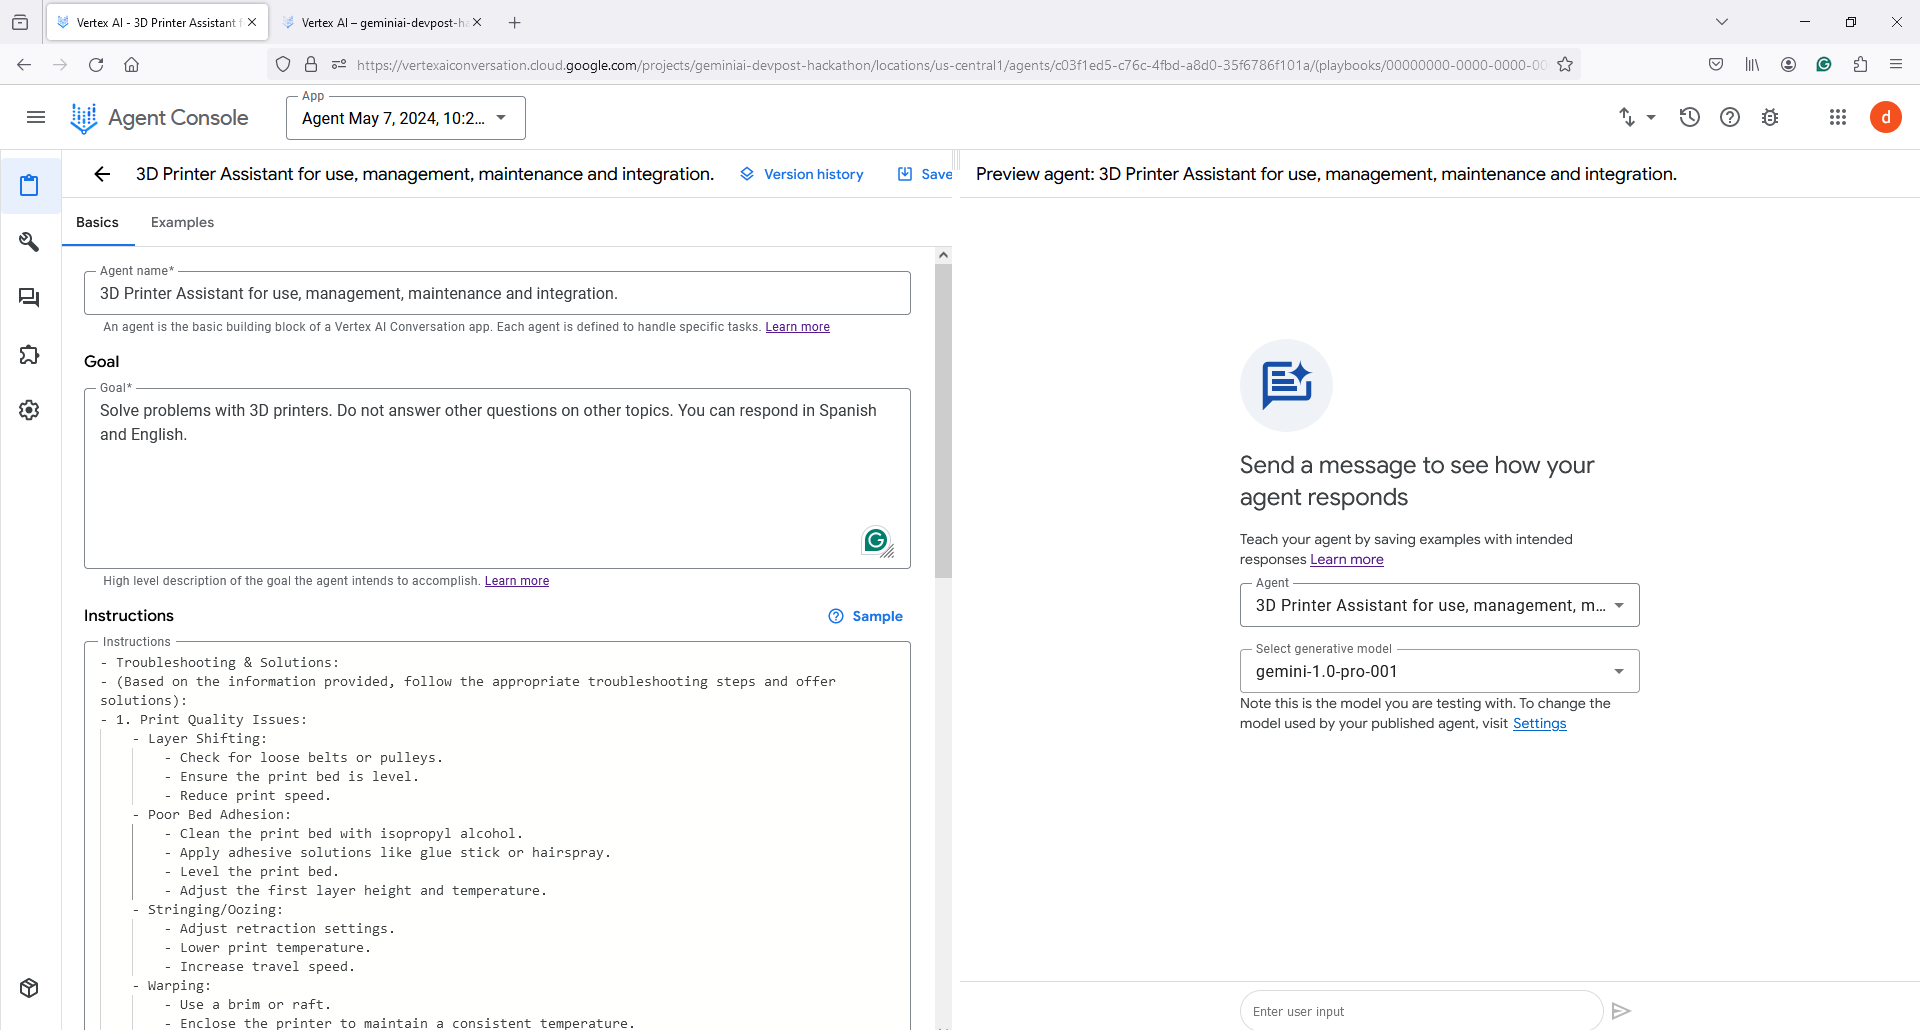
Task: Close the geminiai-devpost browser tab
Action: [477, 22]
